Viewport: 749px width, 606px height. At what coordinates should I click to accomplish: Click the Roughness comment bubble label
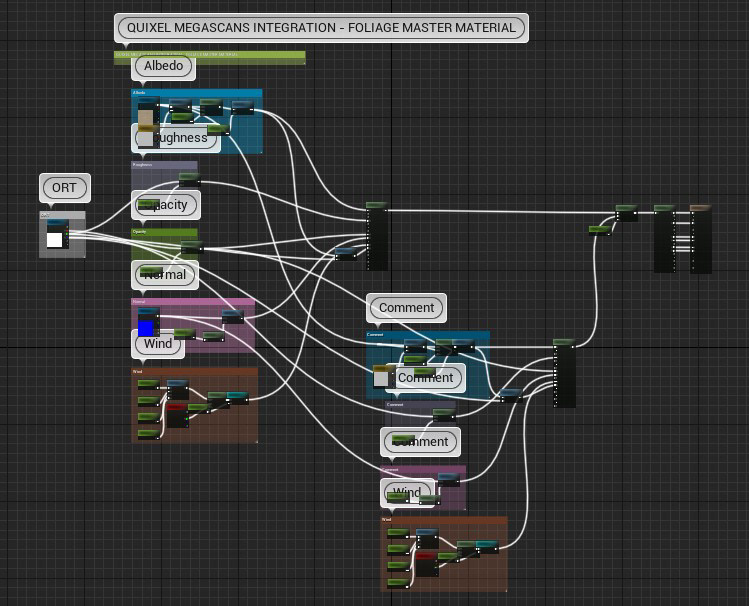point(176,138)
